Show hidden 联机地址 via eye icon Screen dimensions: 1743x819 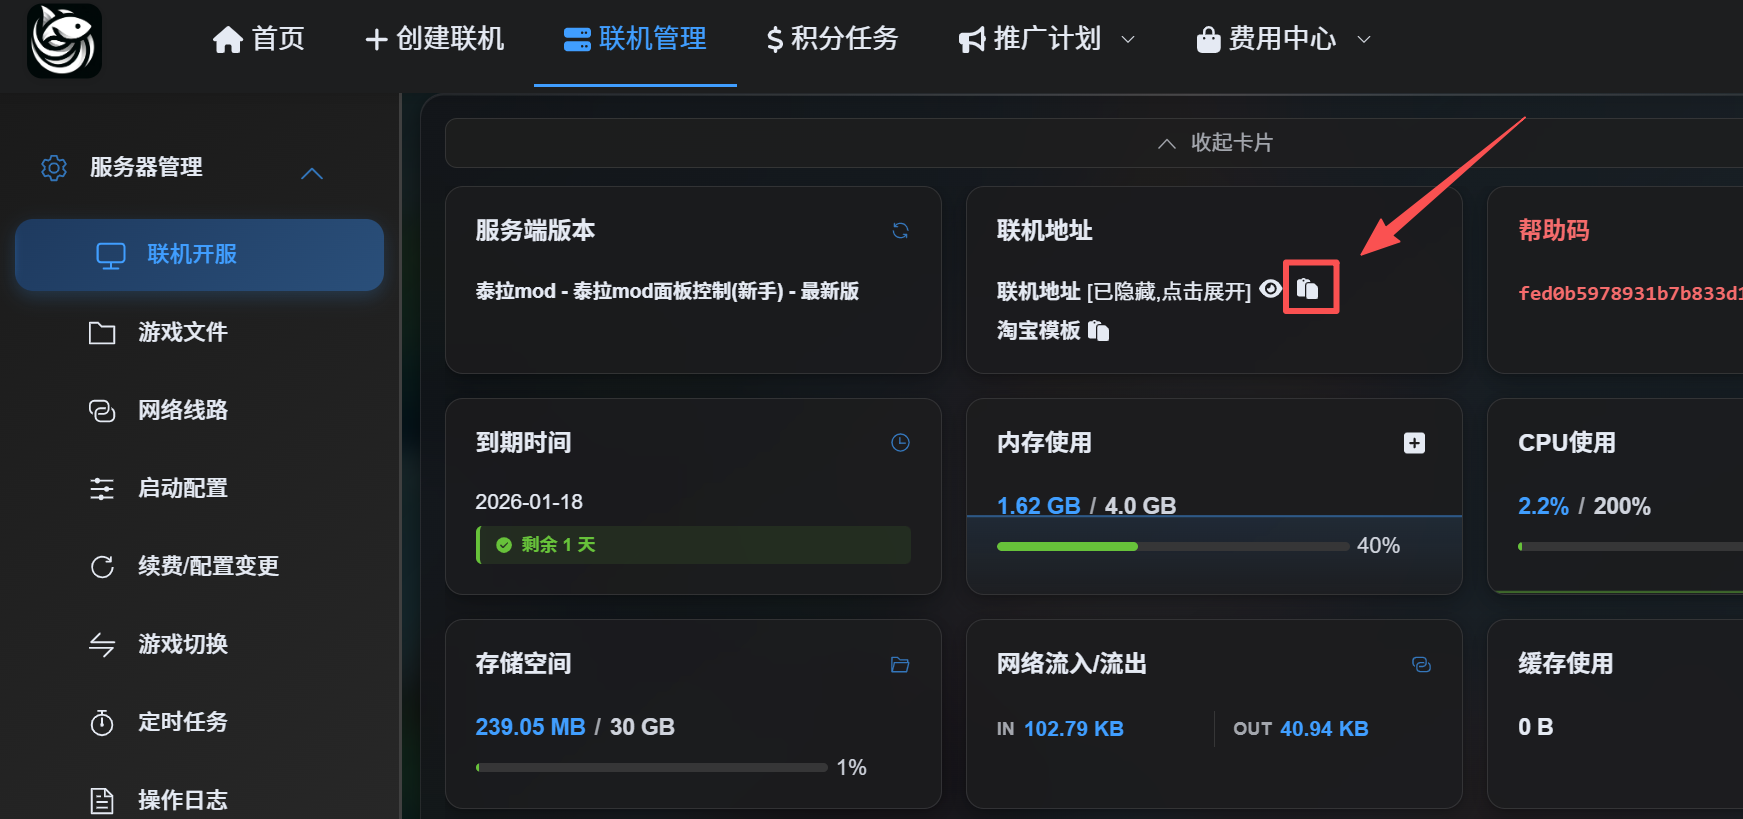pos(1271,289)
